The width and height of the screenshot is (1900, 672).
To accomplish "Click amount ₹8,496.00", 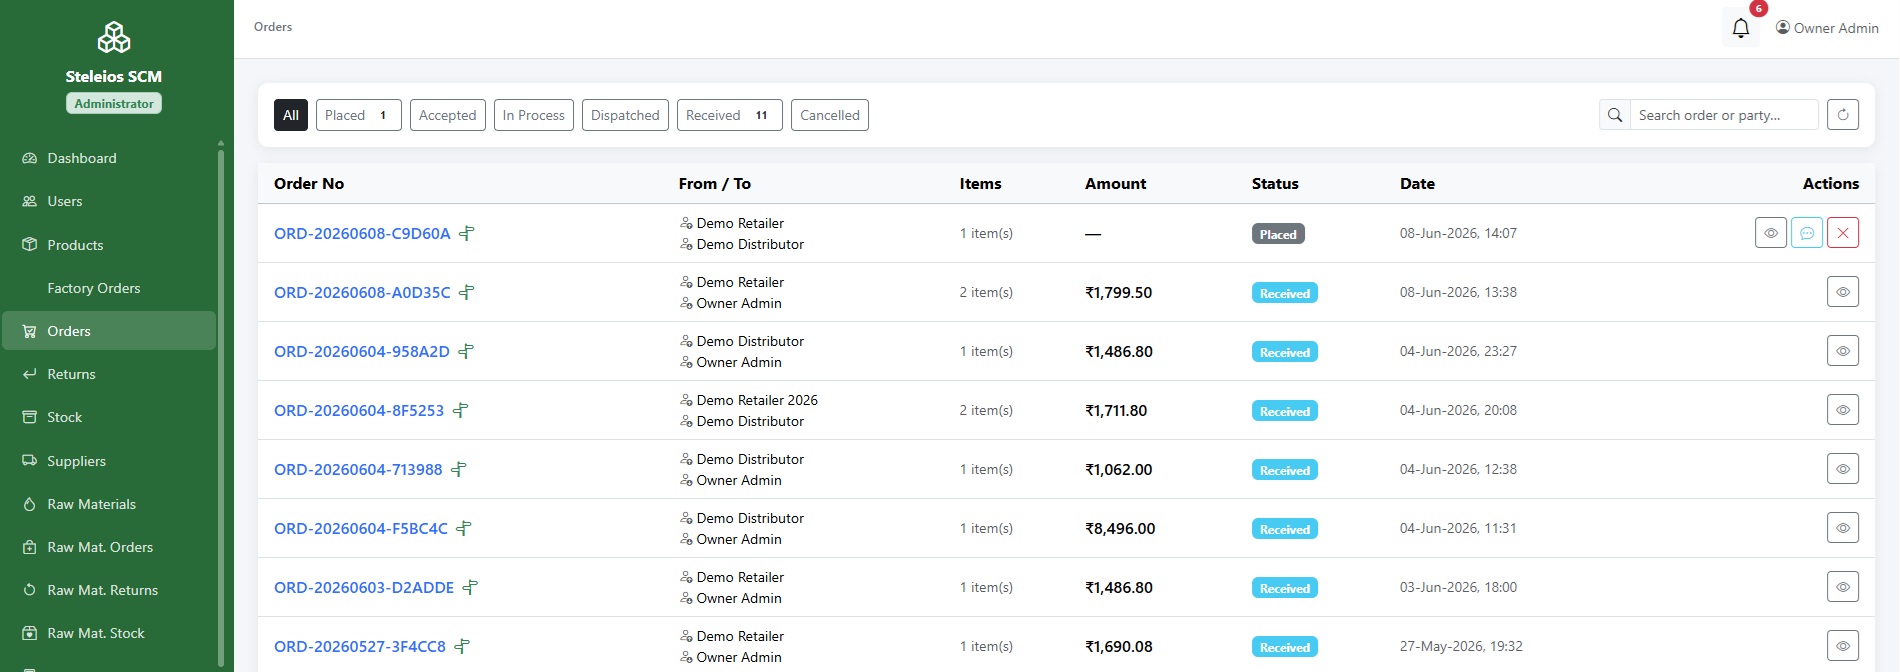I will tap(1120, 528).
